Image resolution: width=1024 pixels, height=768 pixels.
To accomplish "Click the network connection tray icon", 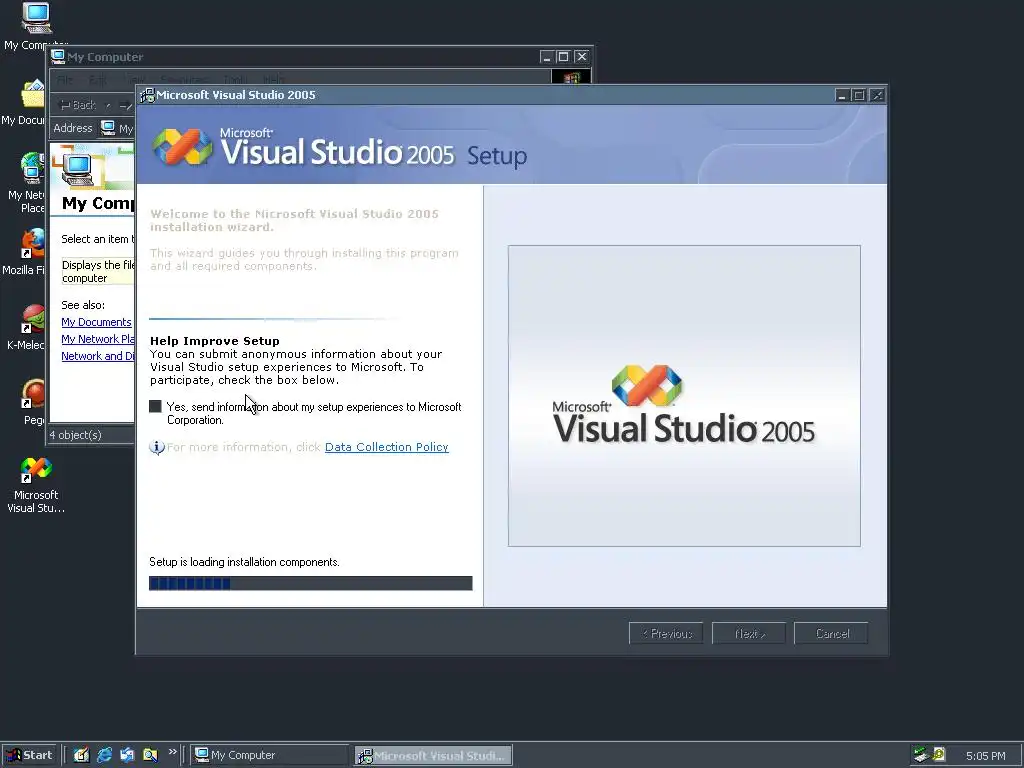I will [x=921, y=755].
